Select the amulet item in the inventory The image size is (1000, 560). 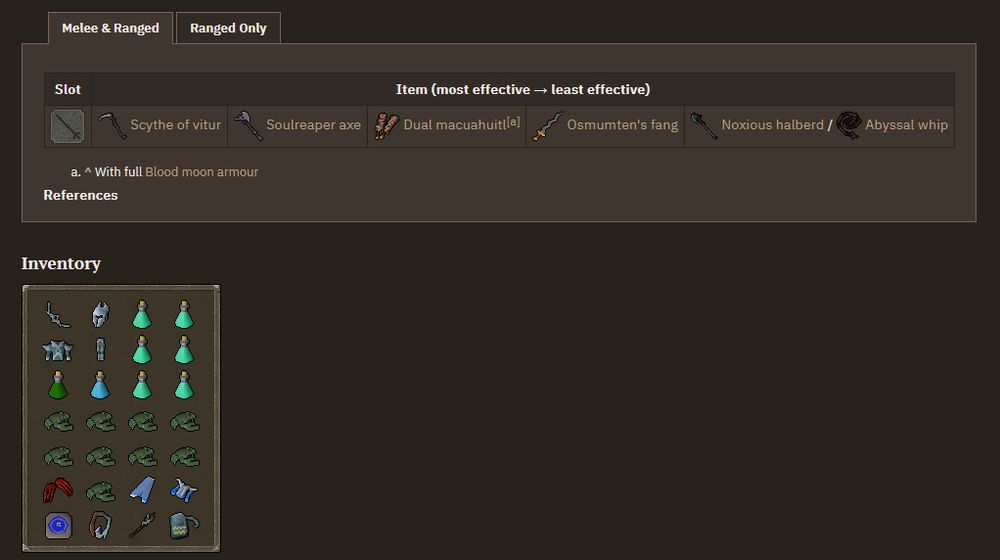click(x=100, y=526)
